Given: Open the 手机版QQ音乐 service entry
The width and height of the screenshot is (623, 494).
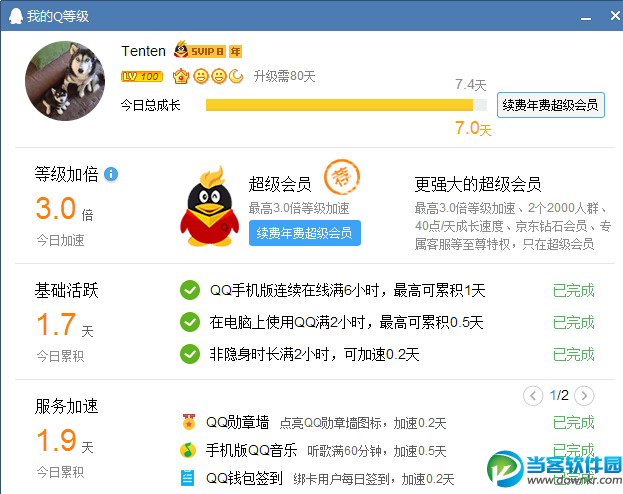Looking at the screenshot, I should [x=252, y=450].
